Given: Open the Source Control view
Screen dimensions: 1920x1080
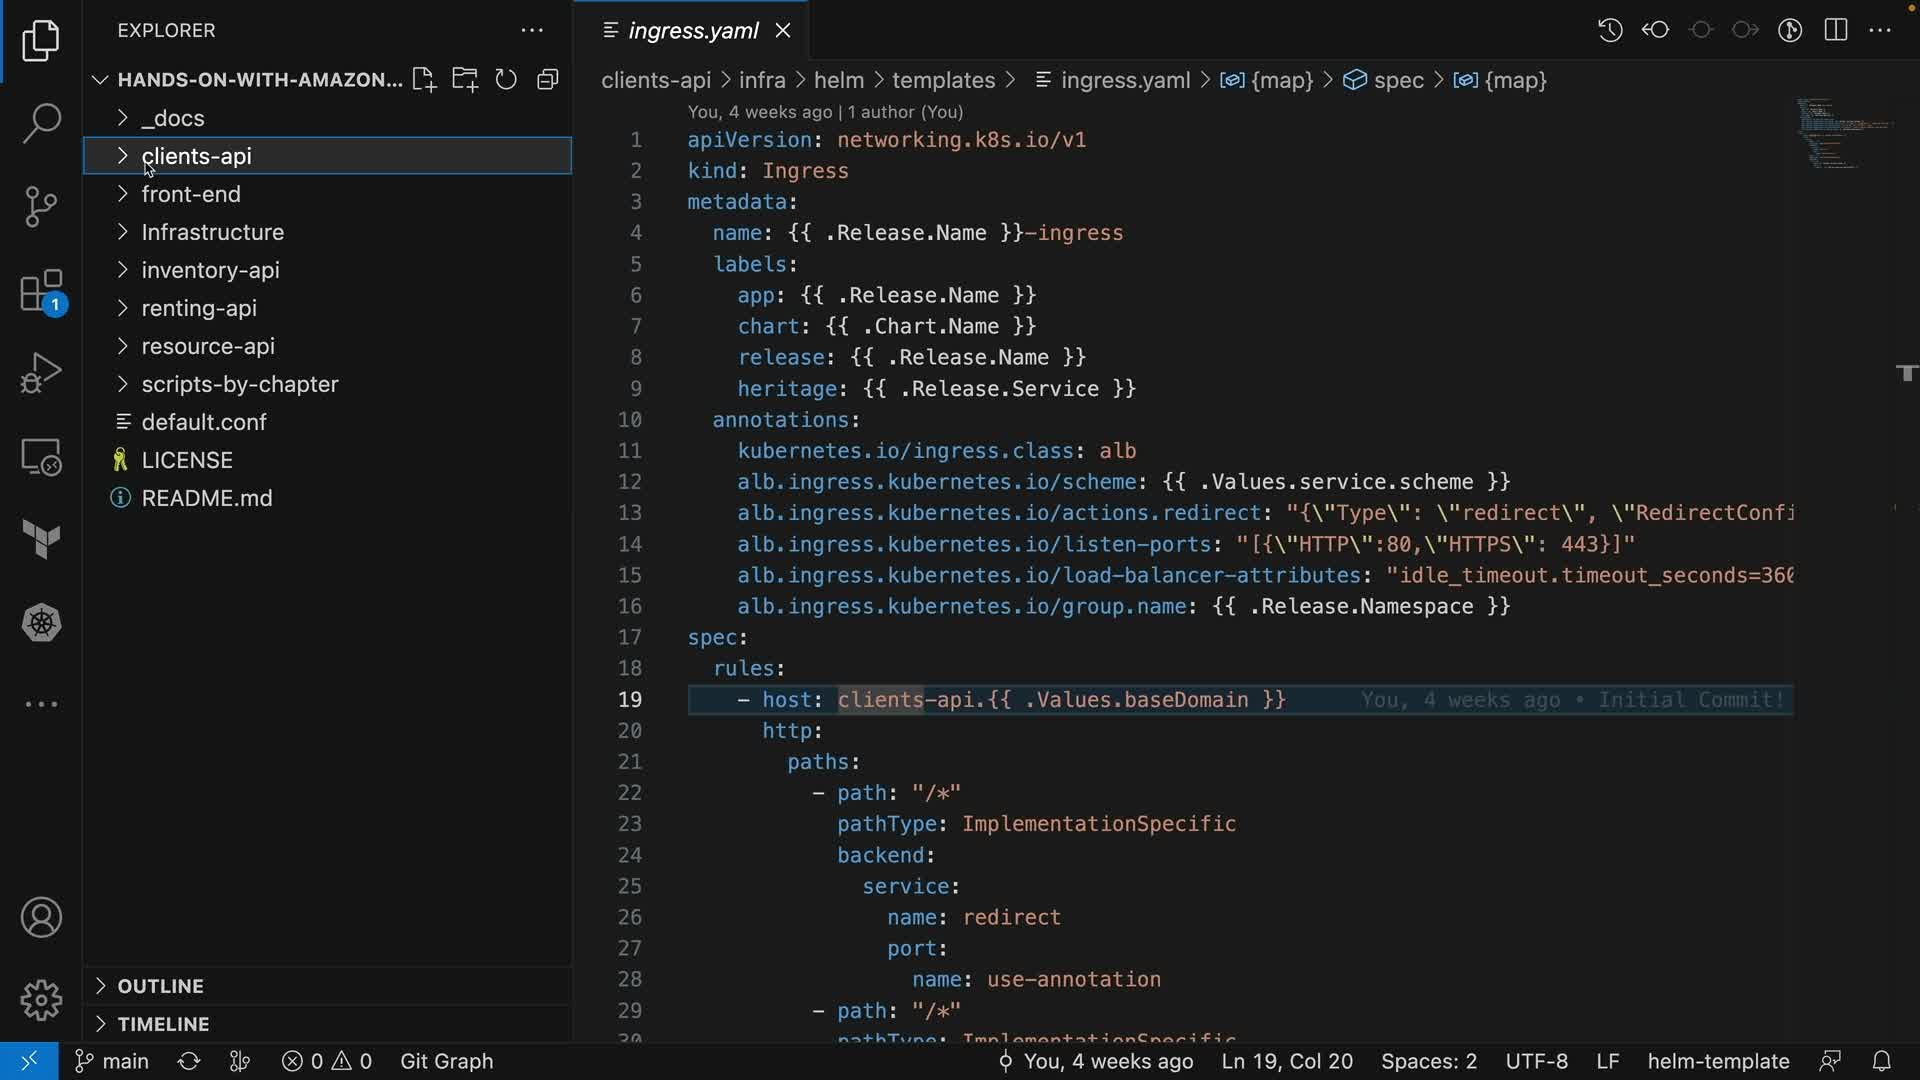Looking at the screenshot, I should pyautogui.click(x=41, y=207).
